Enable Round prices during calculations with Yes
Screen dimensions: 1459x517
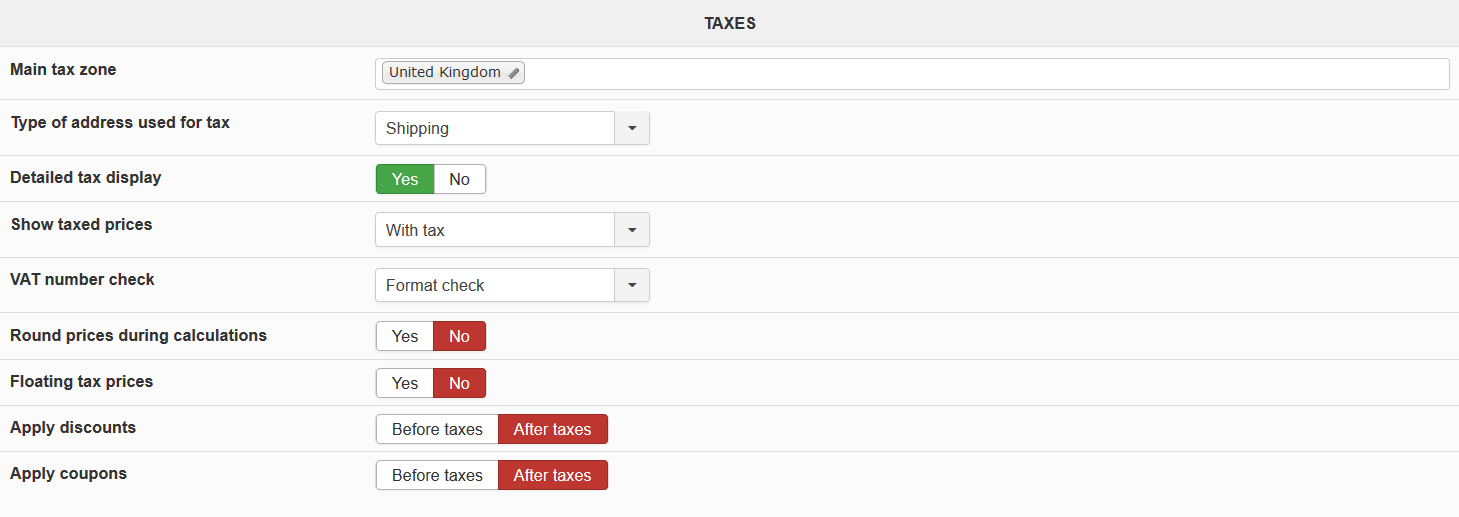point(405,336)
